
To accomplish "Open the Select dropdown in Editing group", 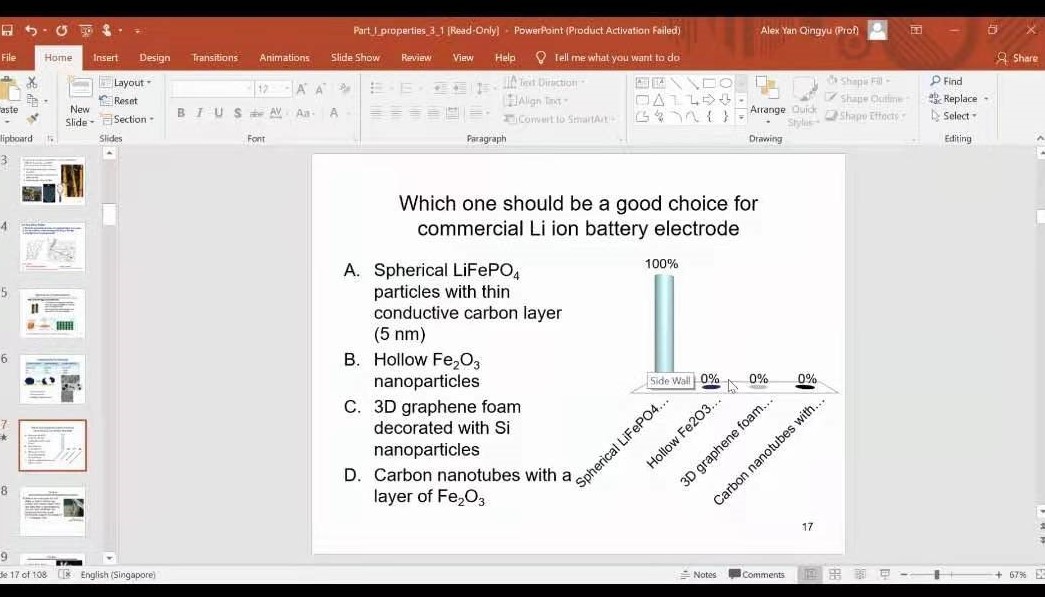I will tap(954, 116).
